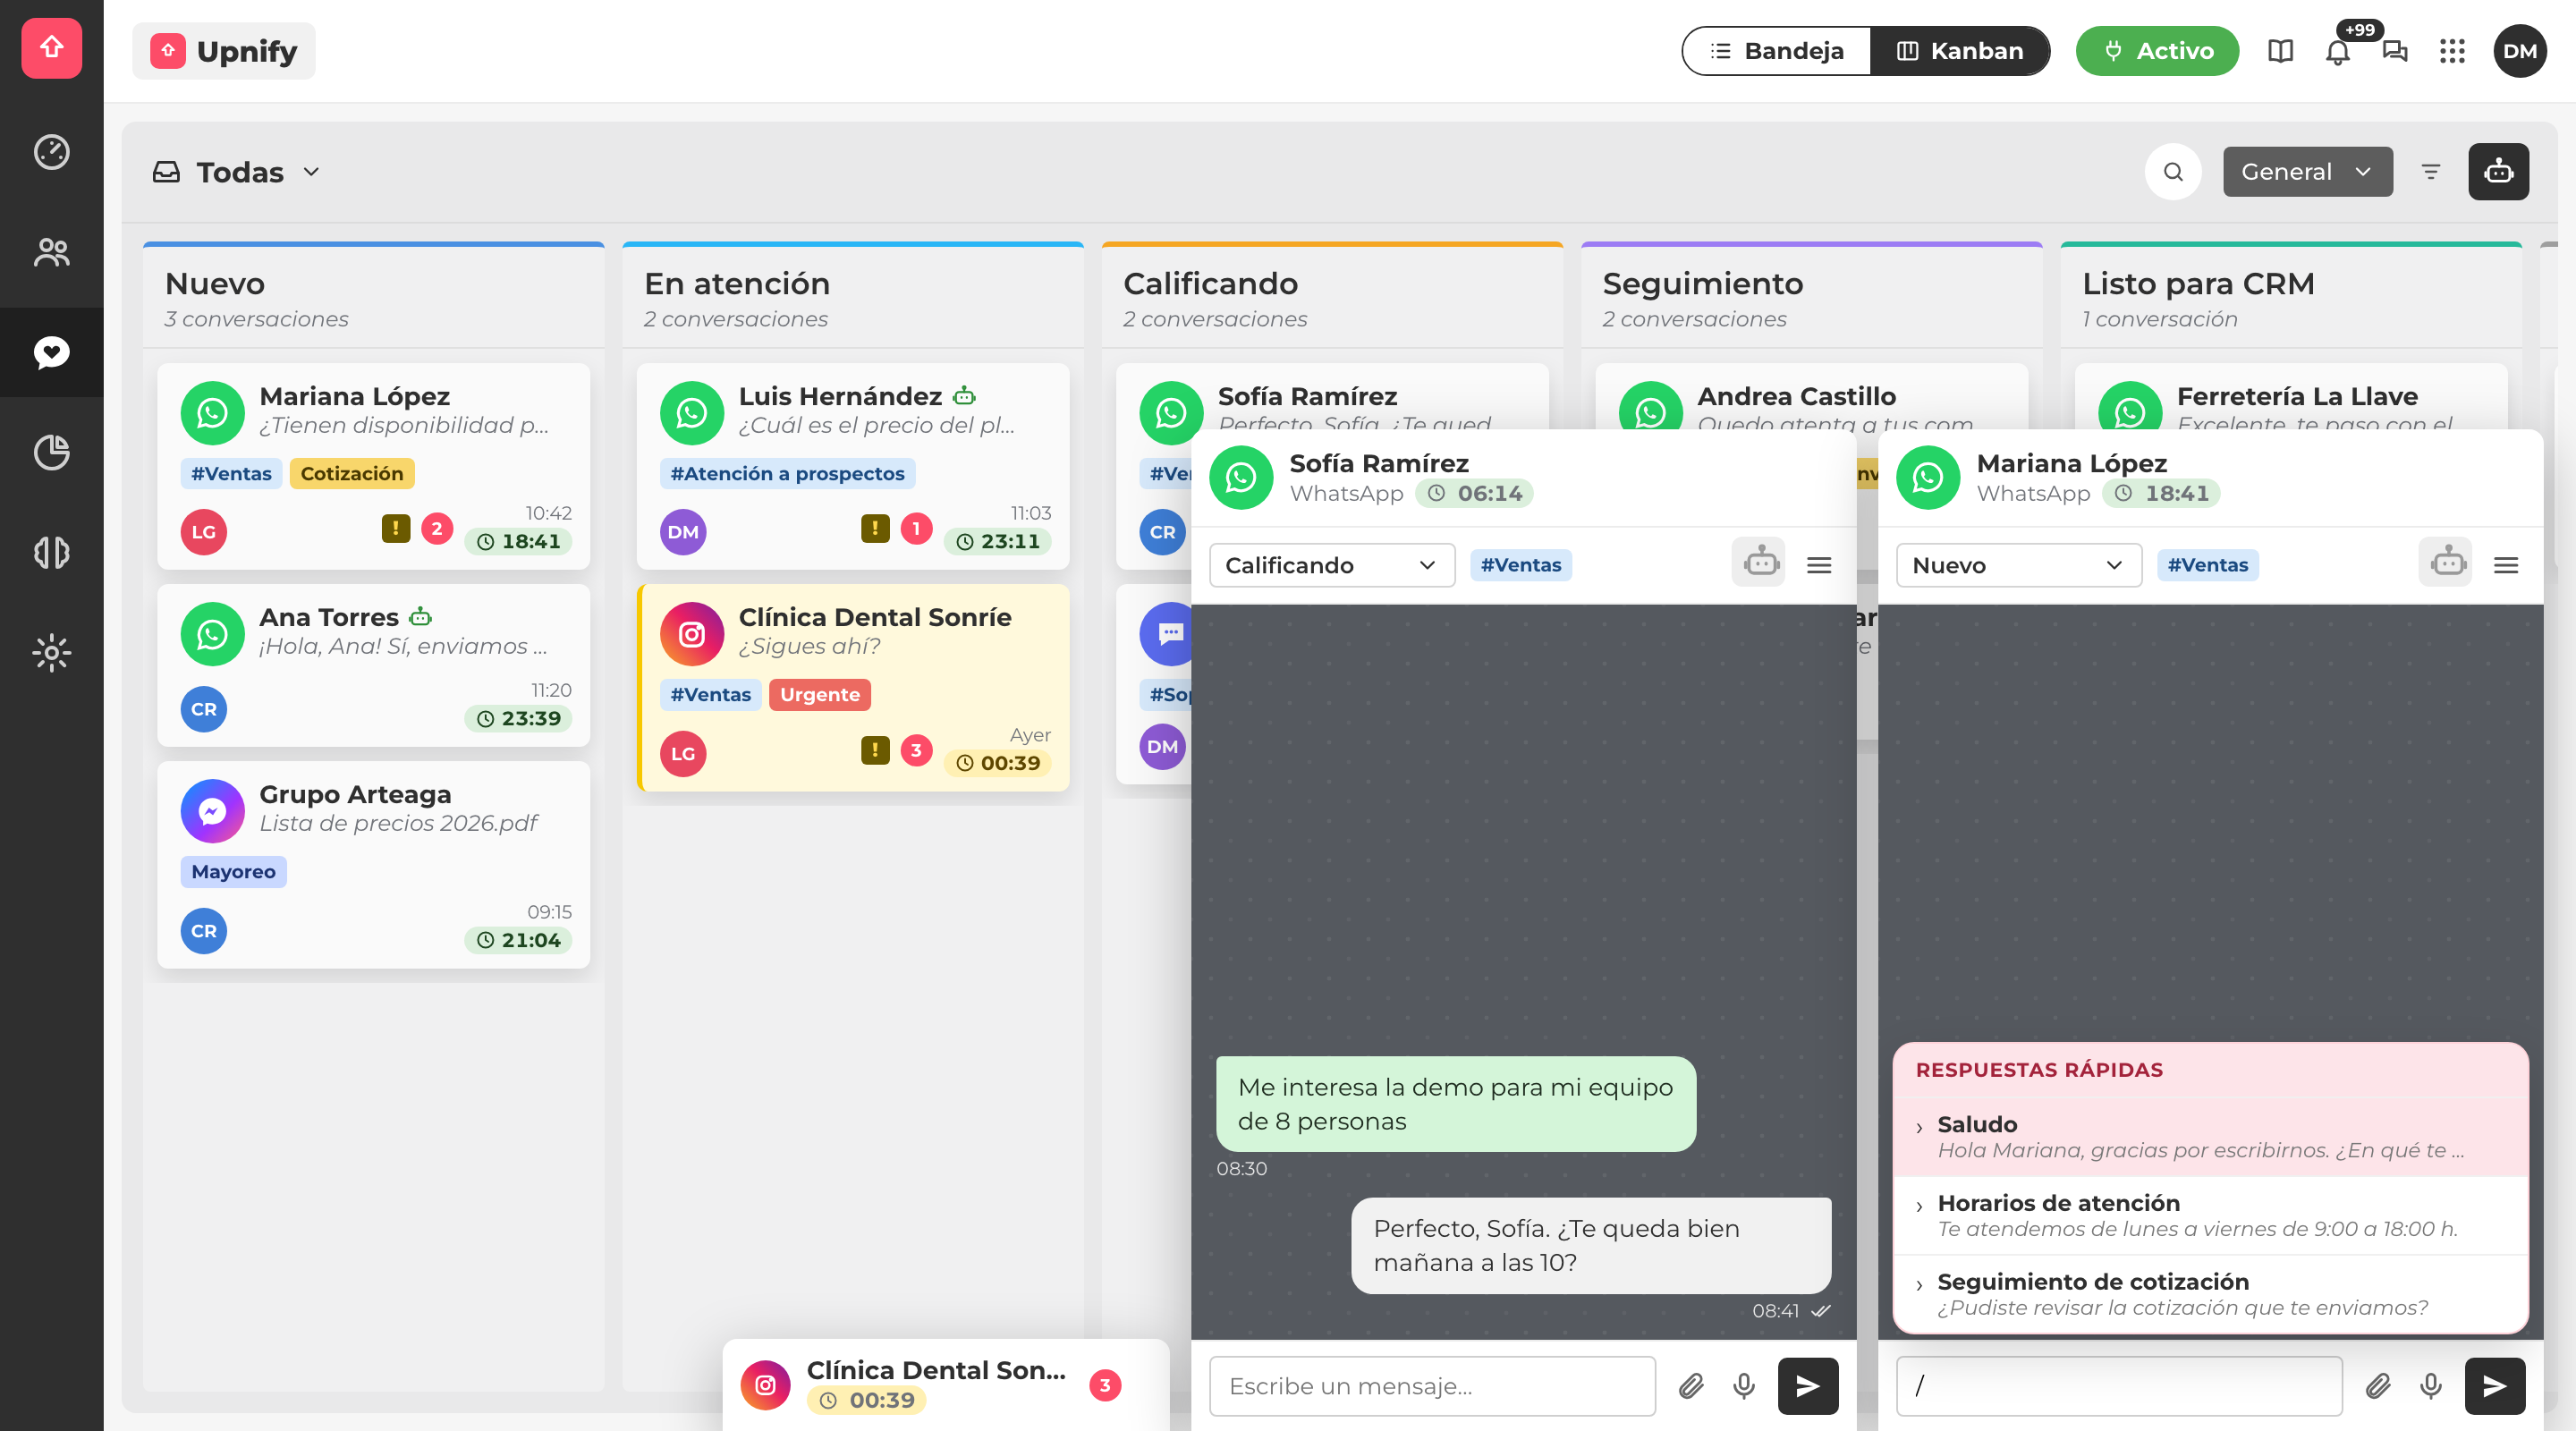Switch to Bandeja view
Screen dimensions: 2576x1431
point(1777,51)
